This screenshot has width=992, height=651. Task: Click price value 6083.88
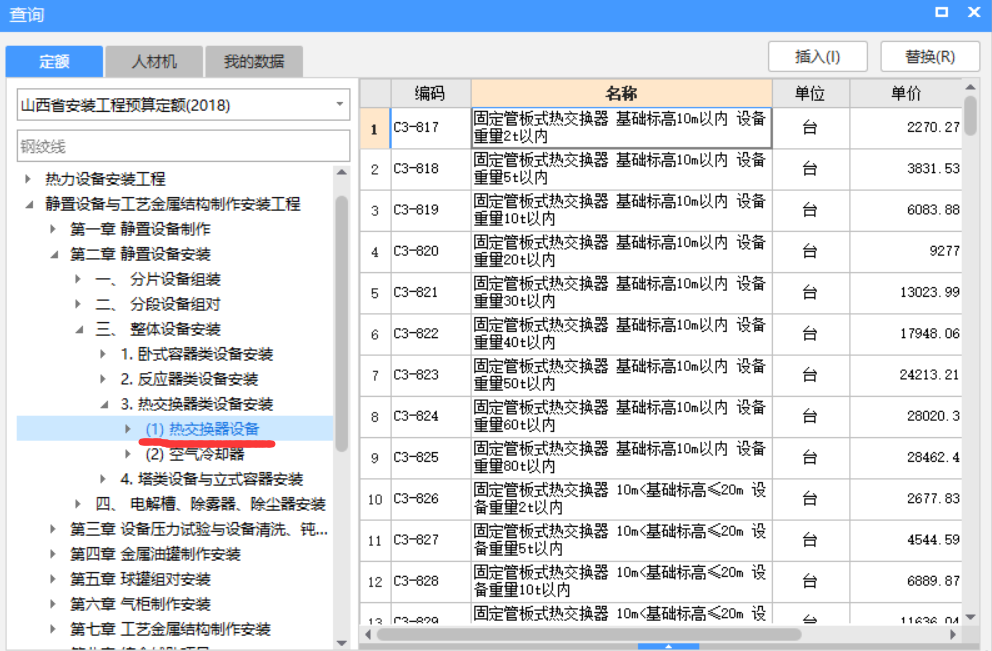click(933, 209)
